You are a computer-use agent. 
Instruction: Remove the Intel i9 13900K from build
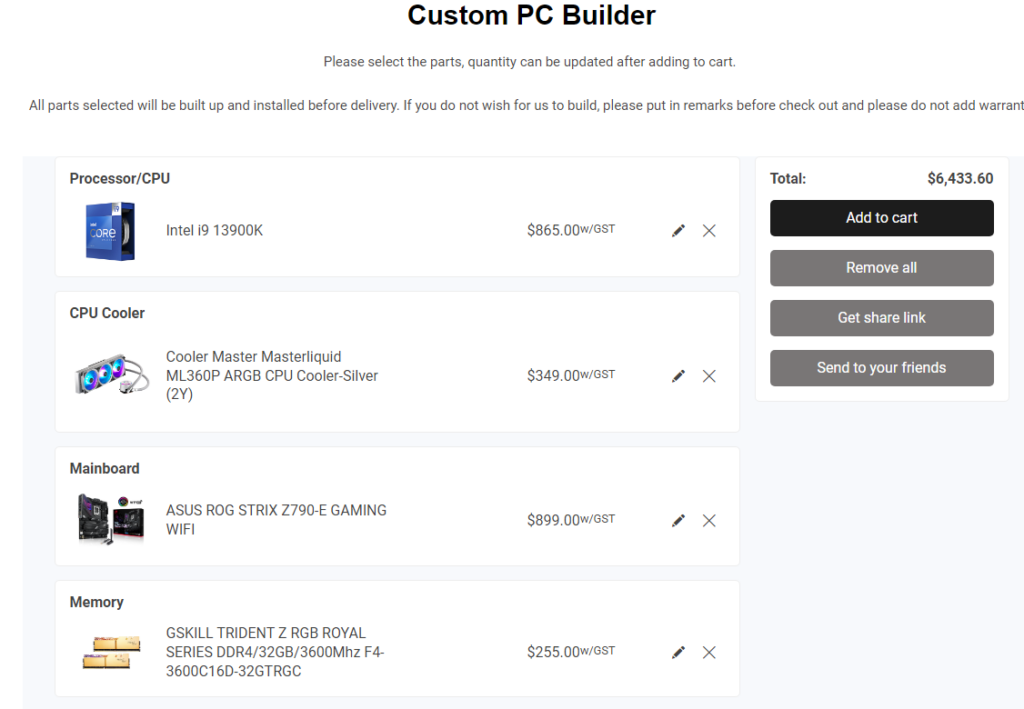(709, 230)
